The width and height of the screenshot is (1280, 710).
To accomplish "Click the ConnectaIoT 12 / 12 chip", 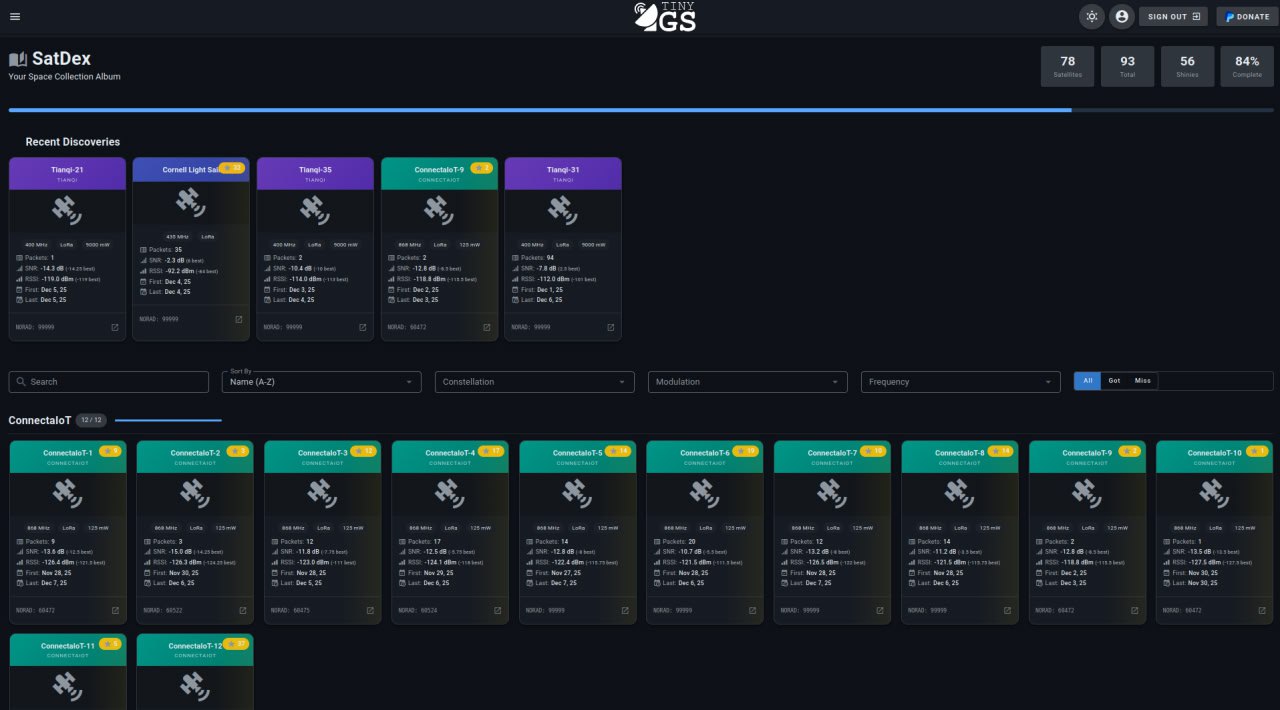I will [x=91, y=421].
